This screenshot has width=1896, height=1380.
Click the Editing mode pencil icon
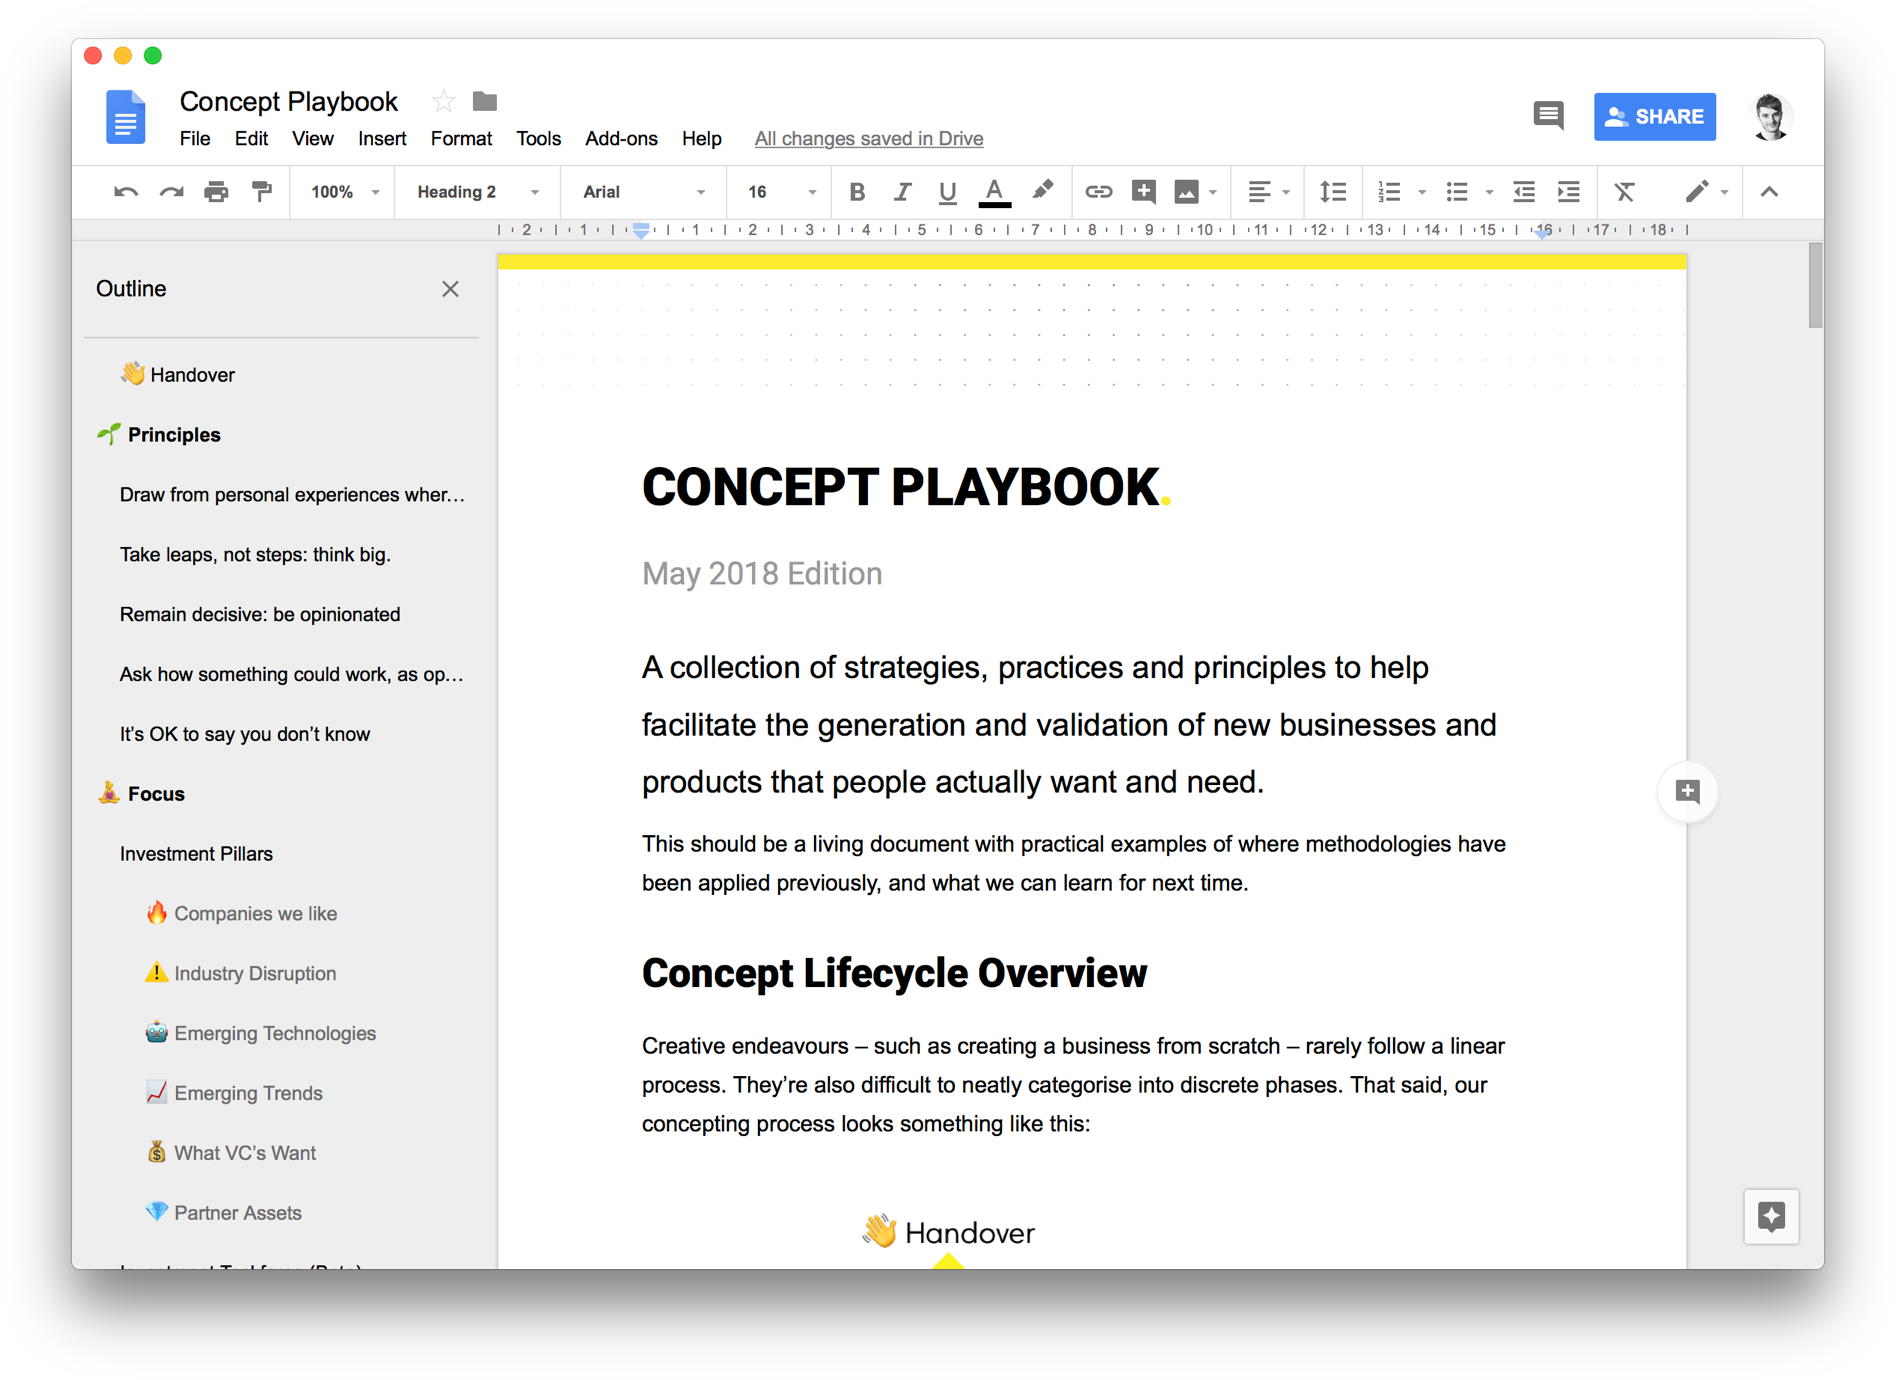(1697, 191)
